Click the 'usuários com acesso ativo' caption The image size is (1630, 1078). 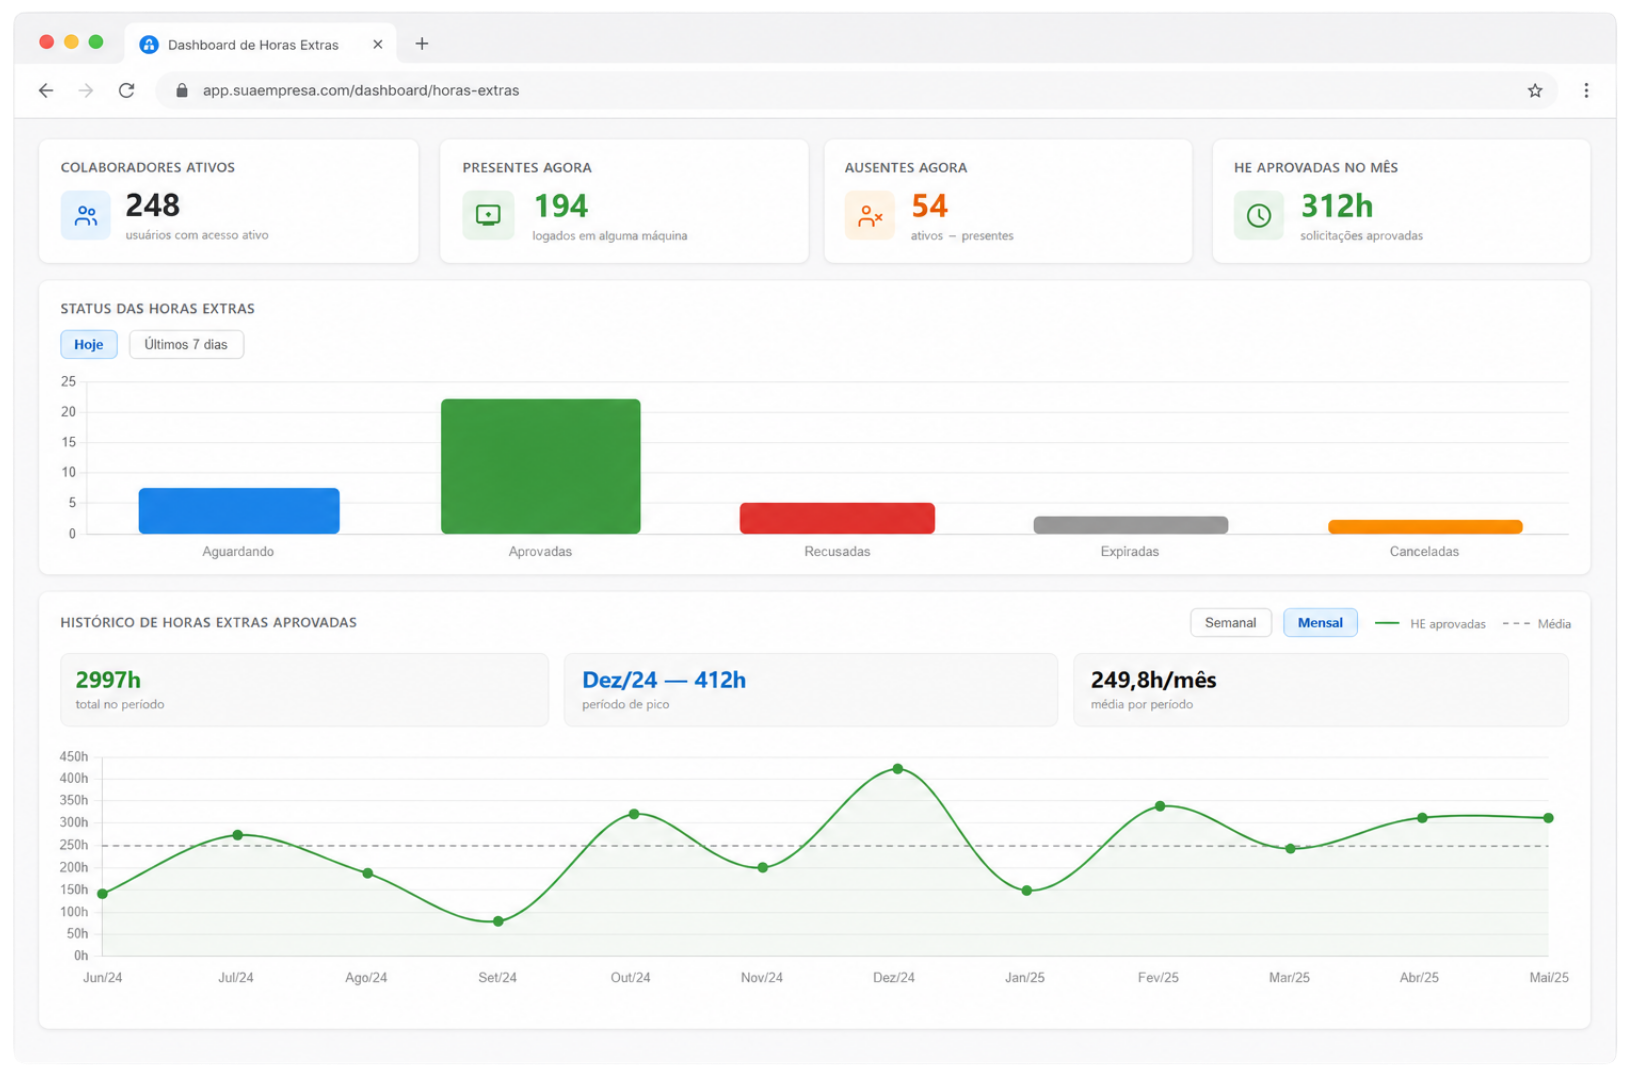[x=197, y=235]
